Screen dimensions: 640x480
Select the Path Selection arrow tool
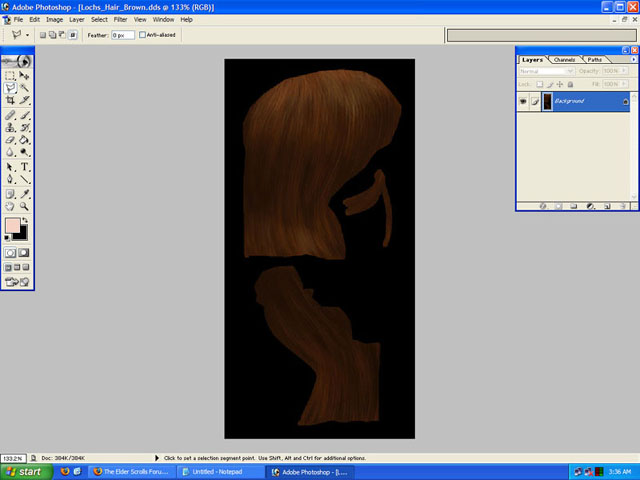click(x=10, y=167)
